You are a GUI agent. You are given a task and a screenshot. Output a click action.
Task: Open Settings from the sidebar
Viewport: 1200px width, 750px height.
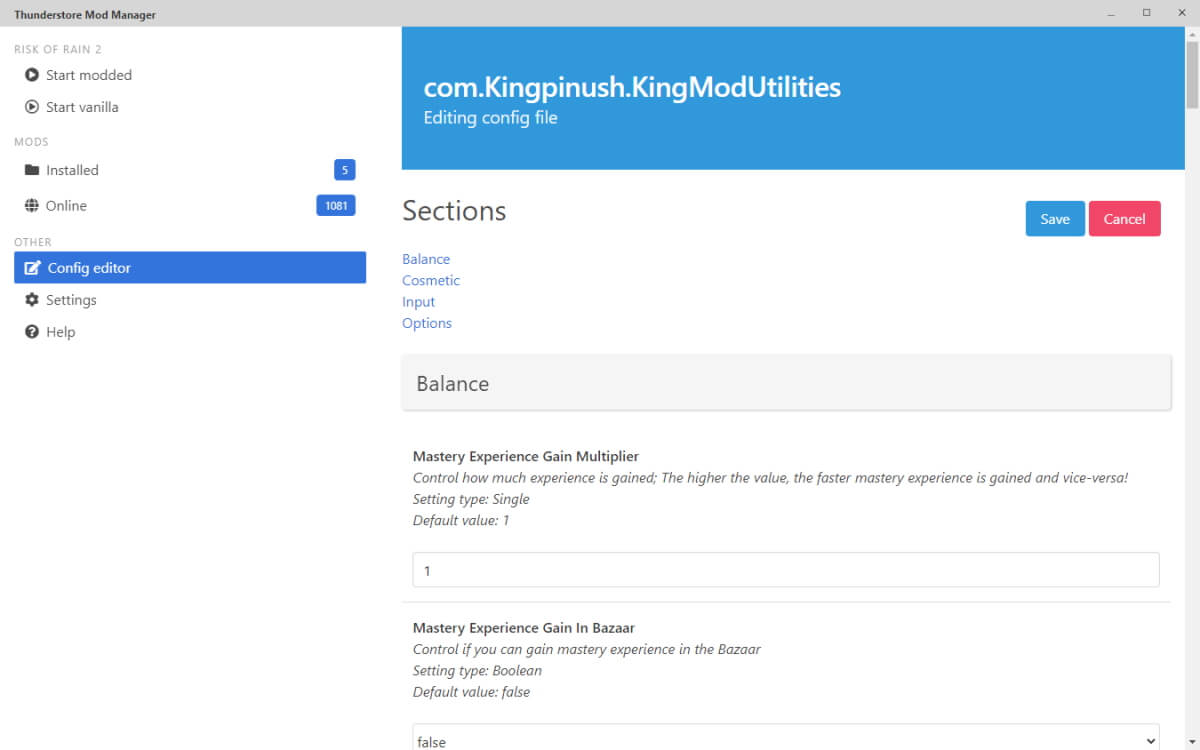pos(72,299)
